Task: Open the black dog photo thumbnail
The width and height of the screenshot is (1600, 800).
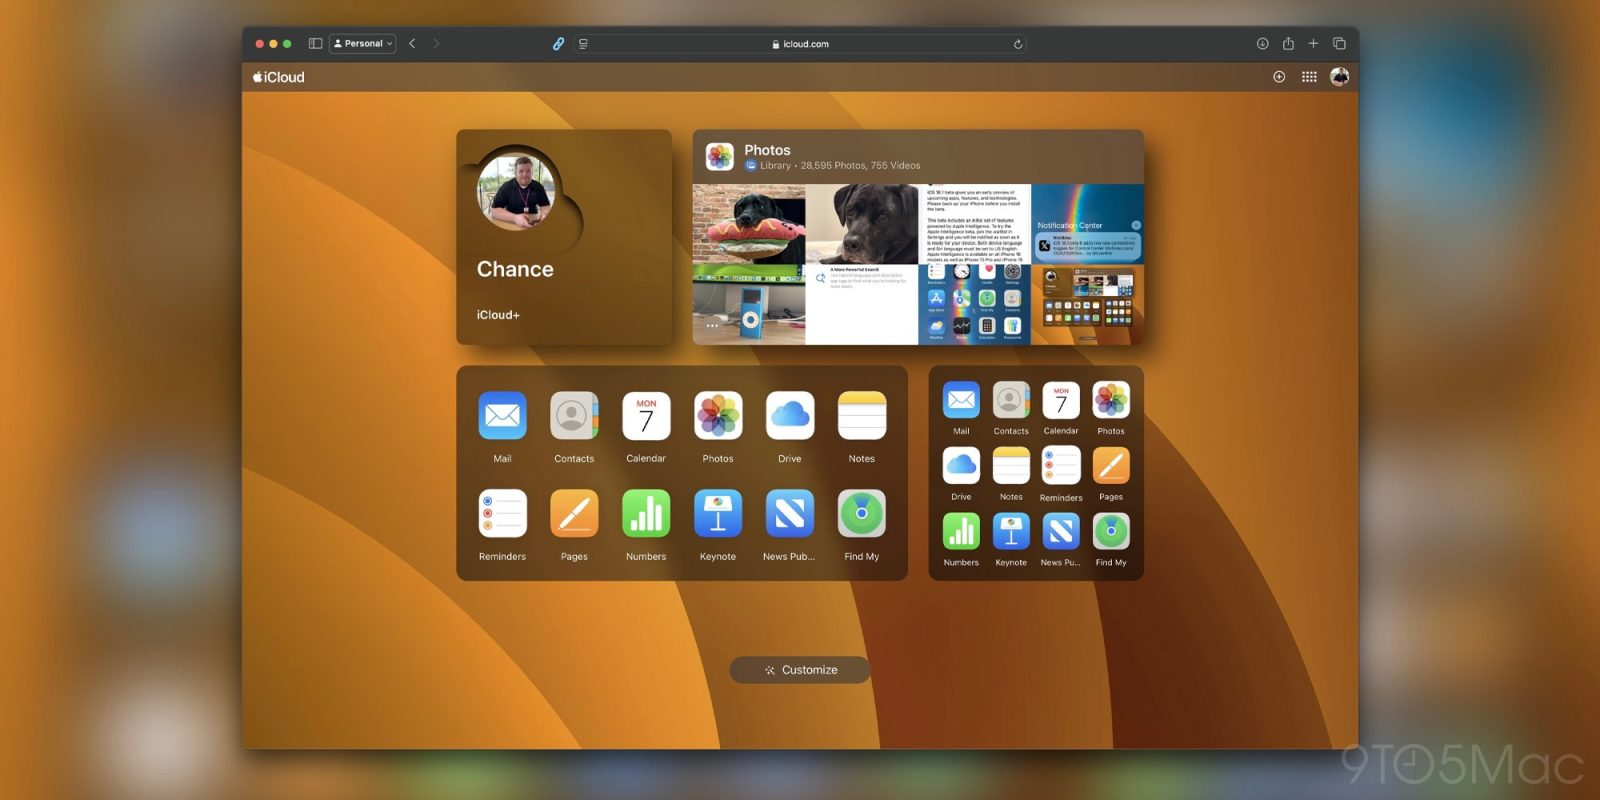Action: click(862, 224)
